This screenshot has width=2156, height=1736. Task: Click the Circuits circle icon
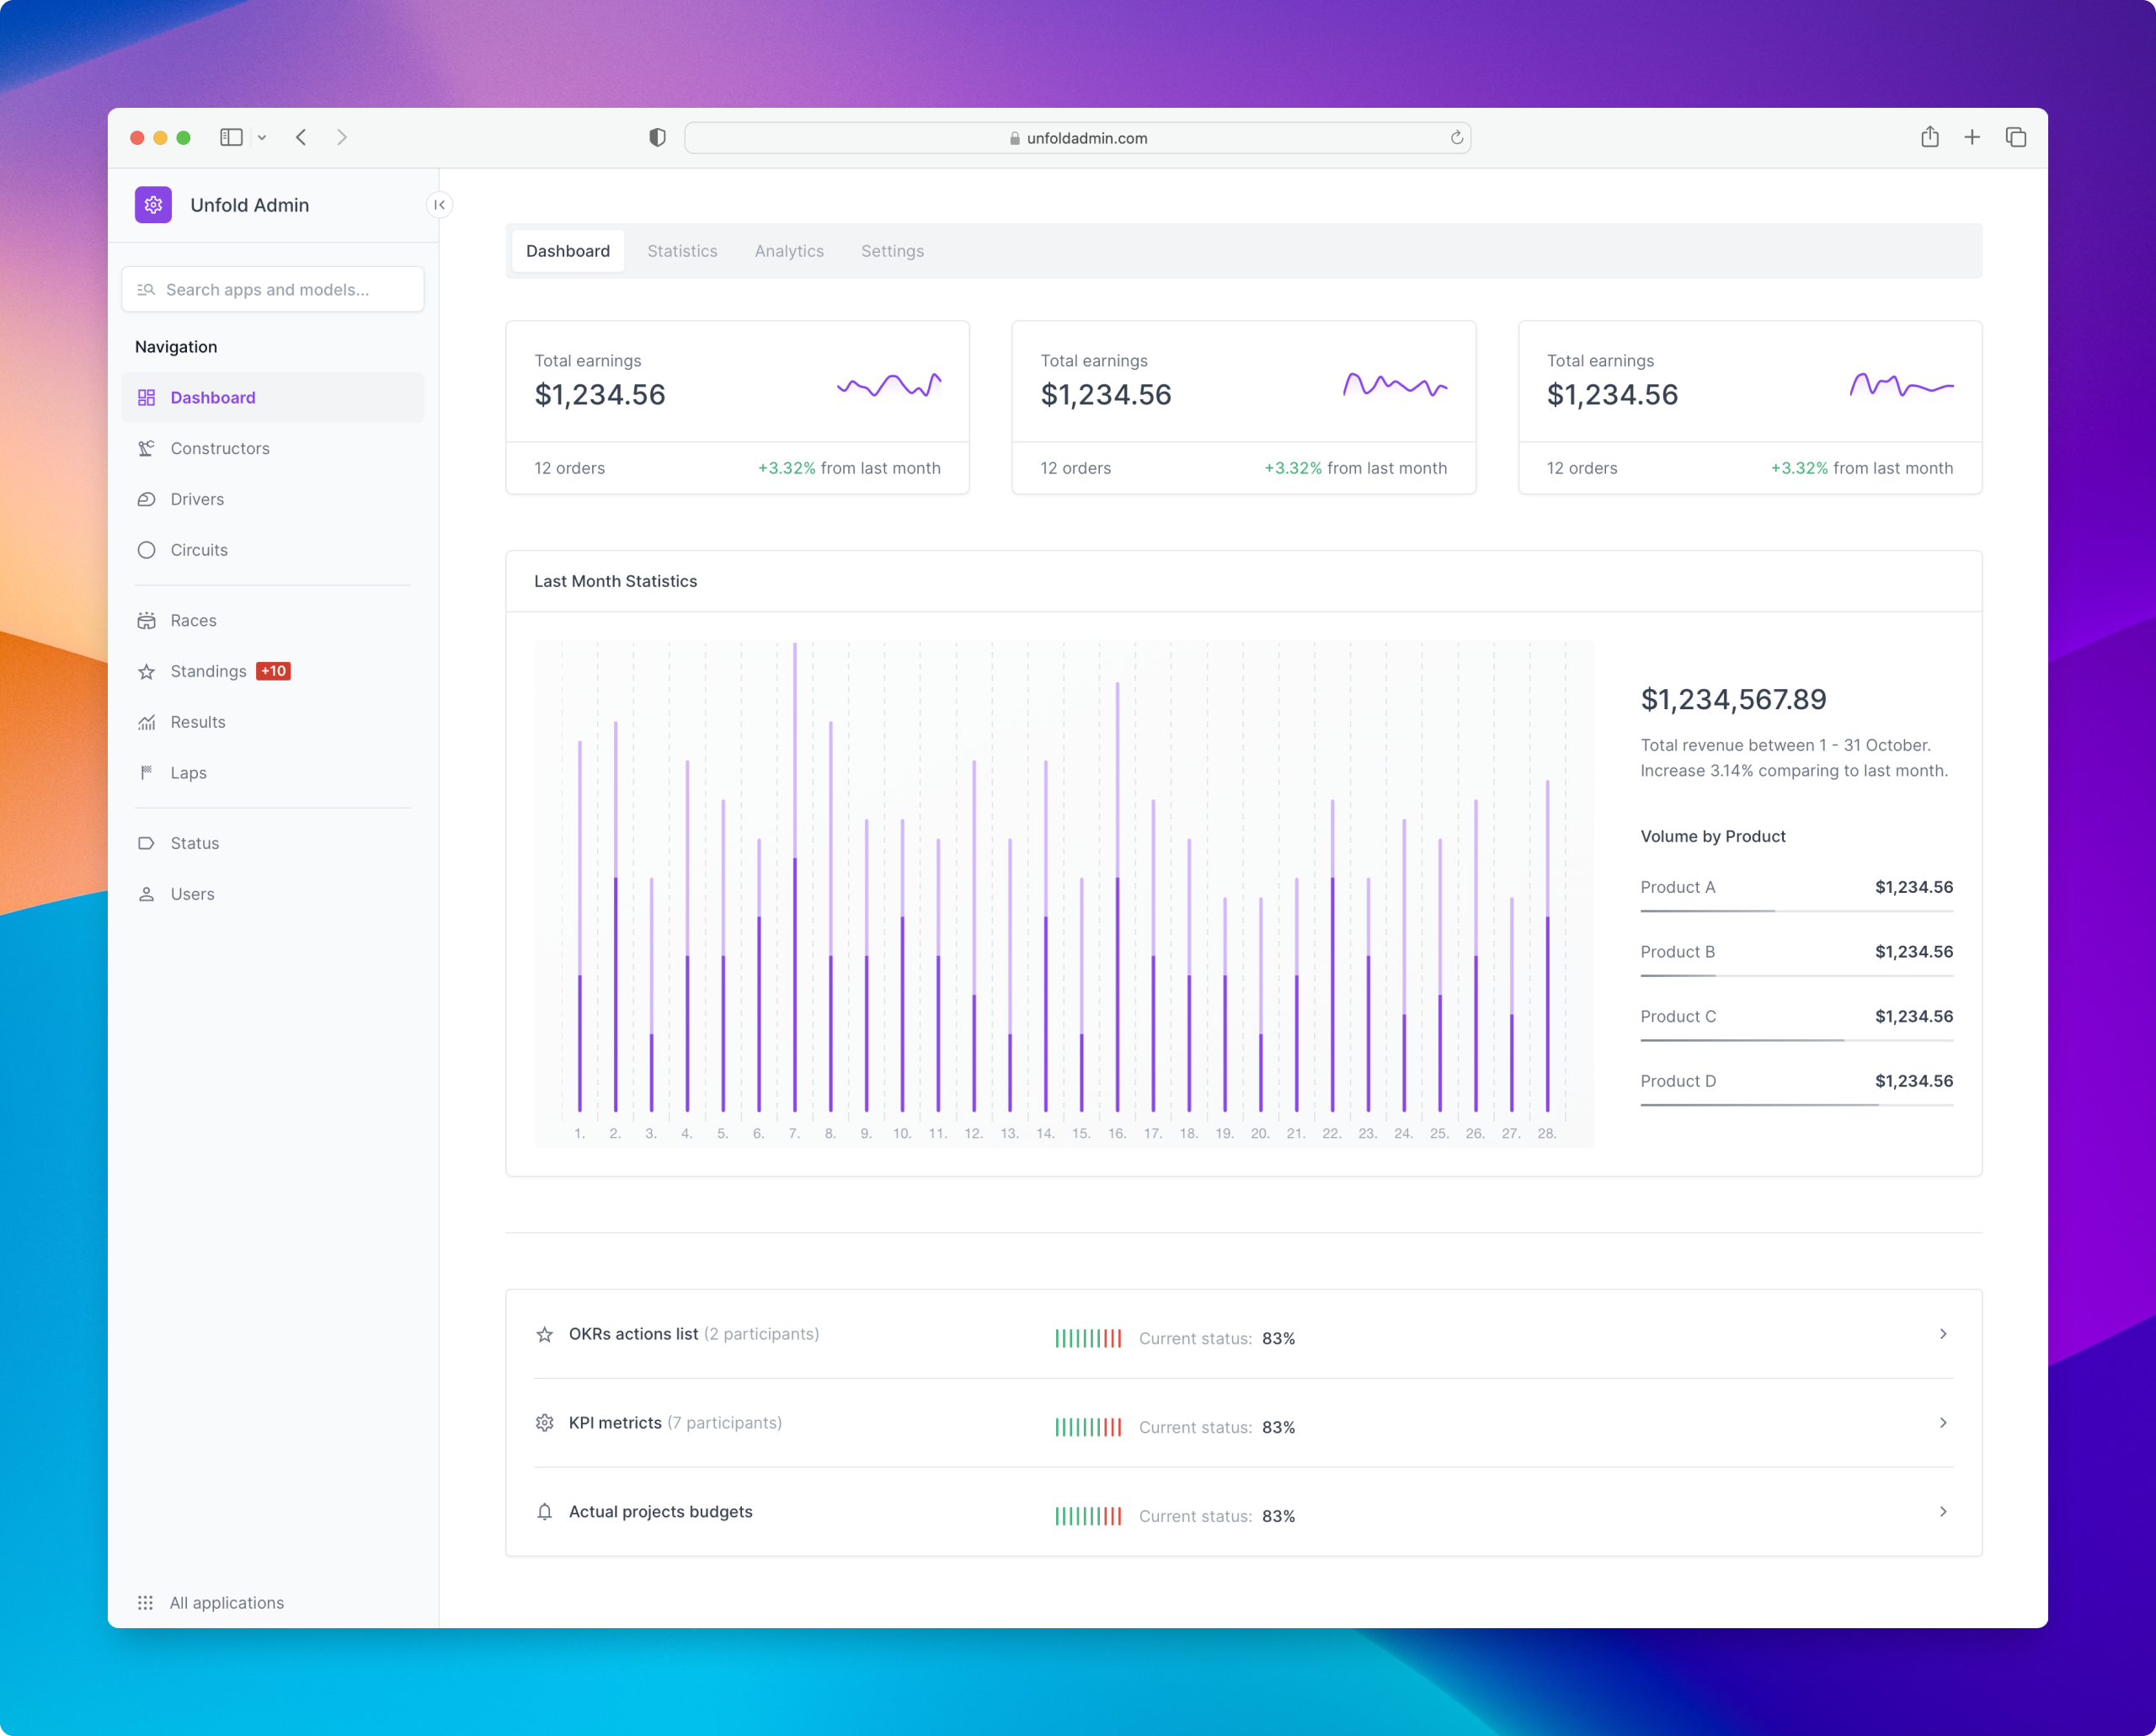point(147,549)
